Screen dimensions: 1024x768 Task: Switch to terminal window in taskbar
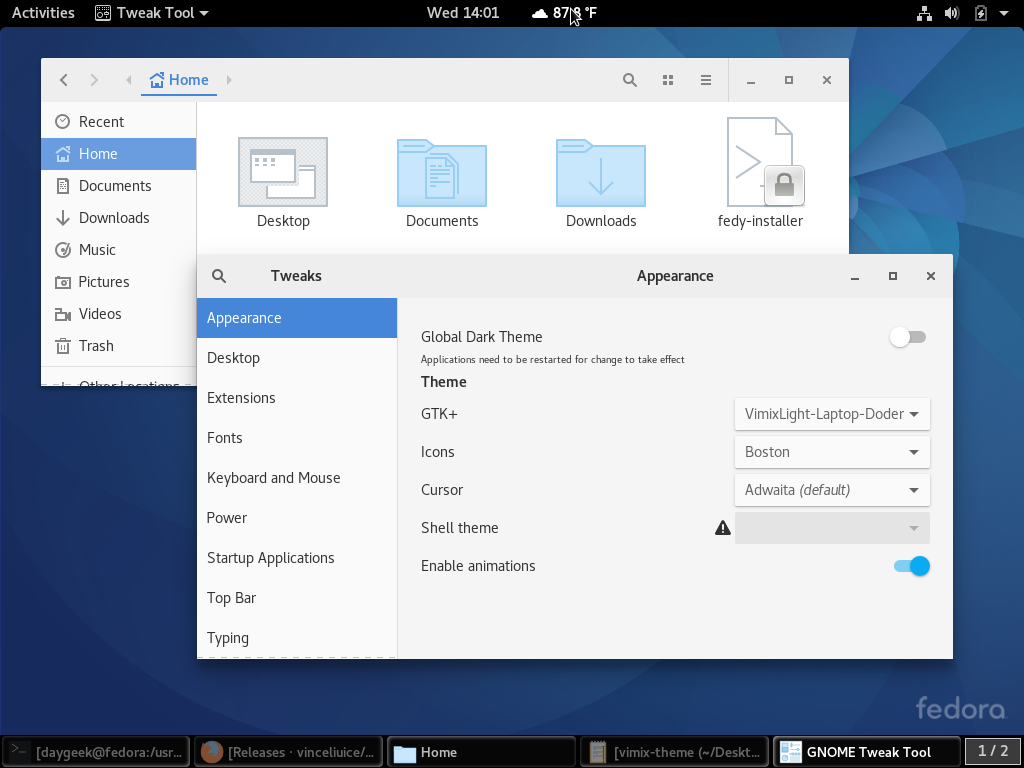(97, 752)
